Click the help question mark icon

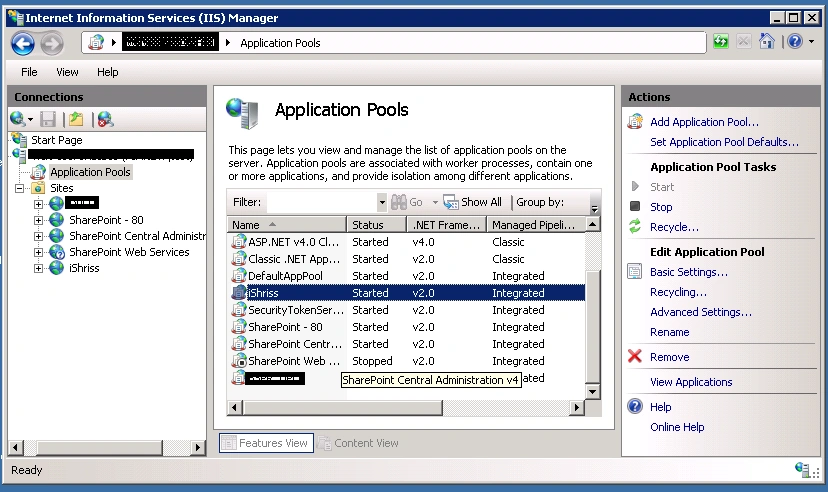pos(795,41)
